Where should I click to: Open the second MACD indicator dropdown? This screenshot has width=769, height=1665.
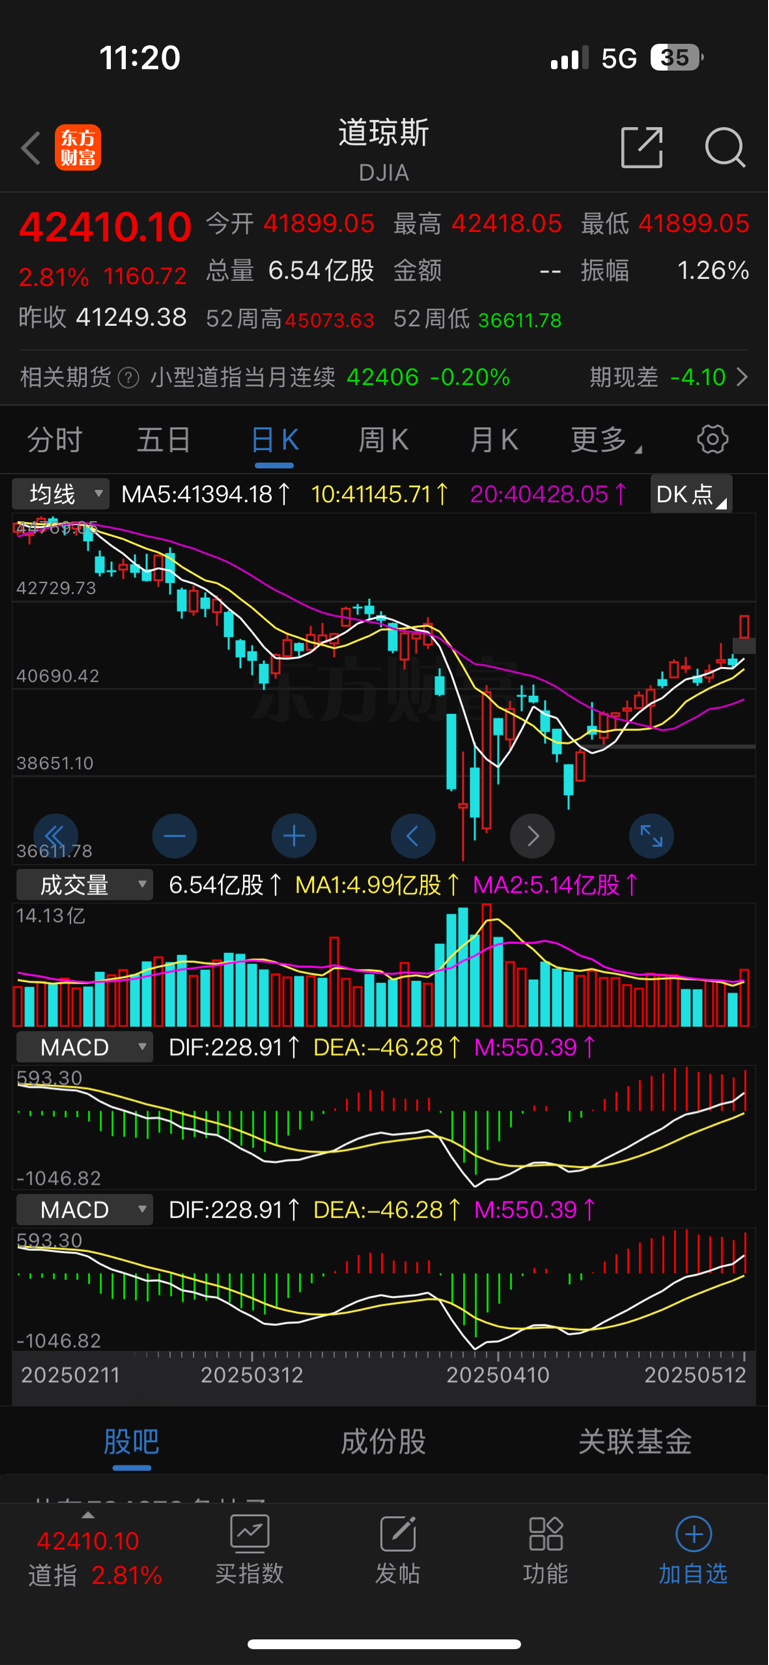point(83,1210)
